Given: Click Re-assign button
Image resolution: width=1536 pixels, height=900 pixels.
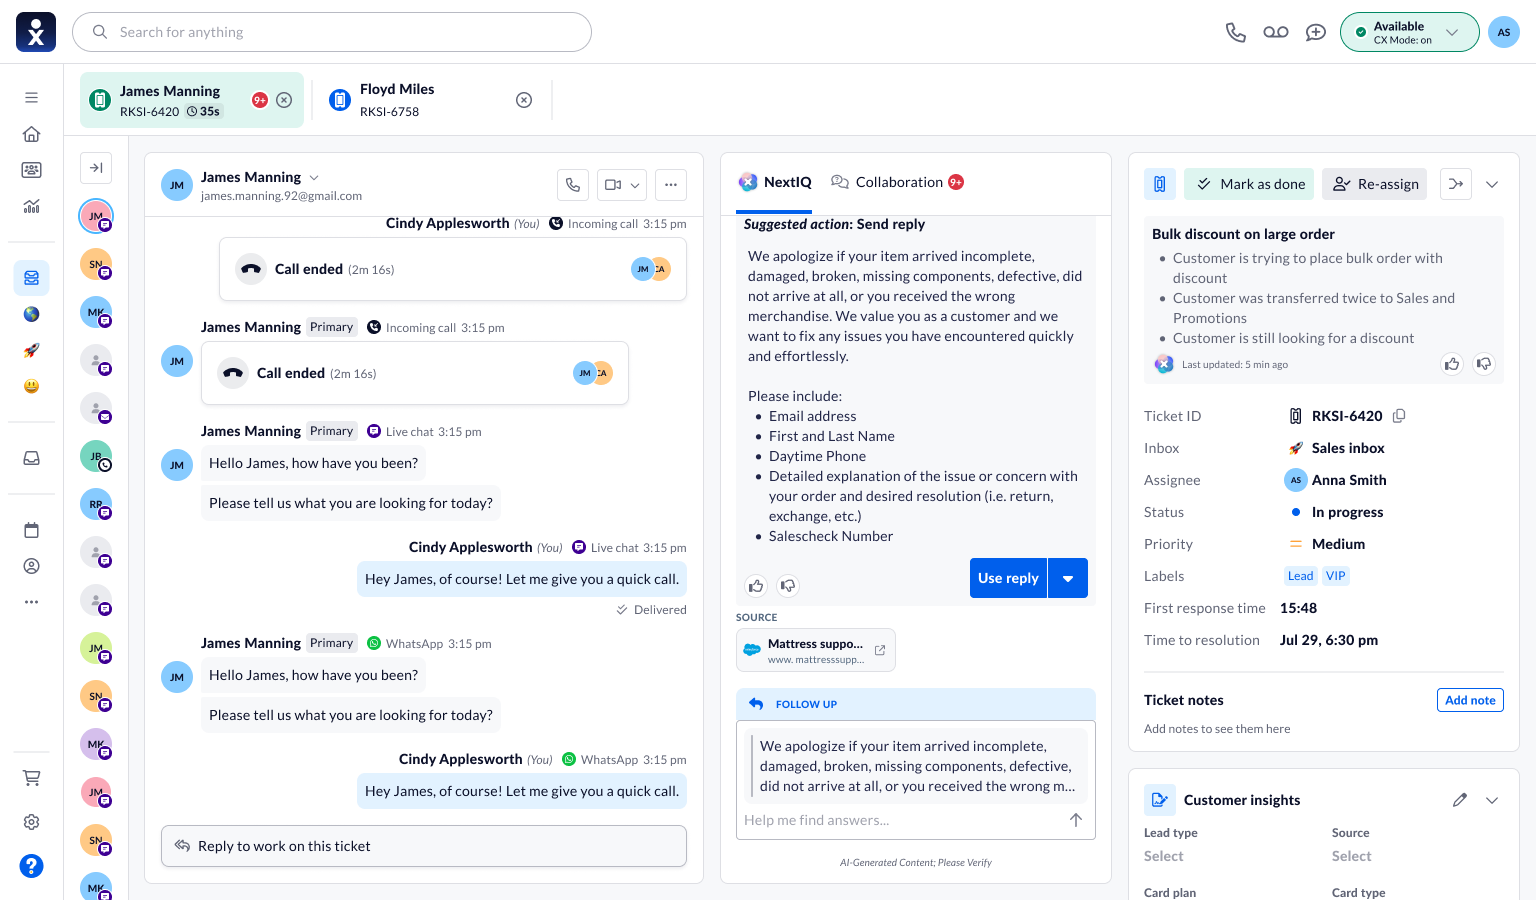Looking at the screenshot, I should (1377, 184).
